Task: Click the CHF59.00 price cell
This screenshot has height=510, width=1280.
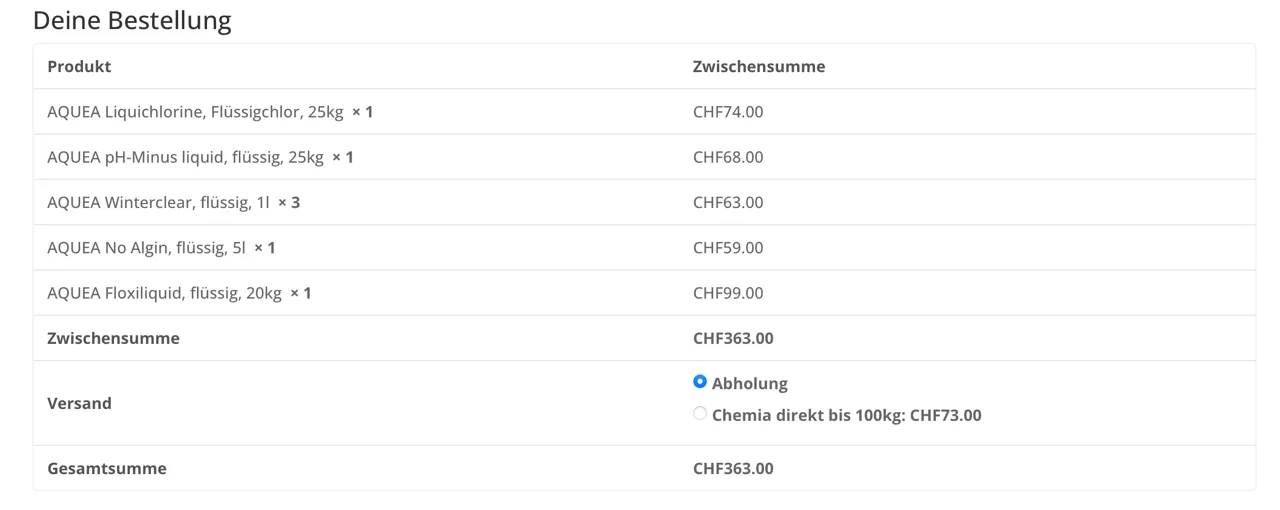Action: point(728,247)
